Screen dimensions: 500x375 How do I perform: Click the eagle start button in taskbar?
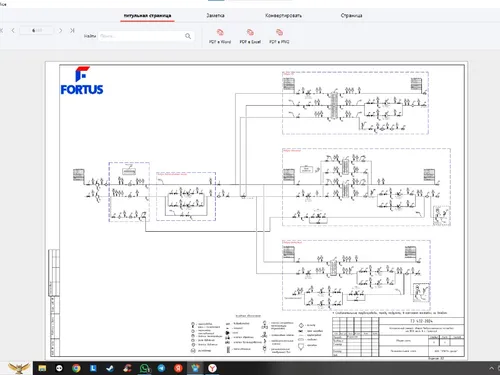(19, 368)
